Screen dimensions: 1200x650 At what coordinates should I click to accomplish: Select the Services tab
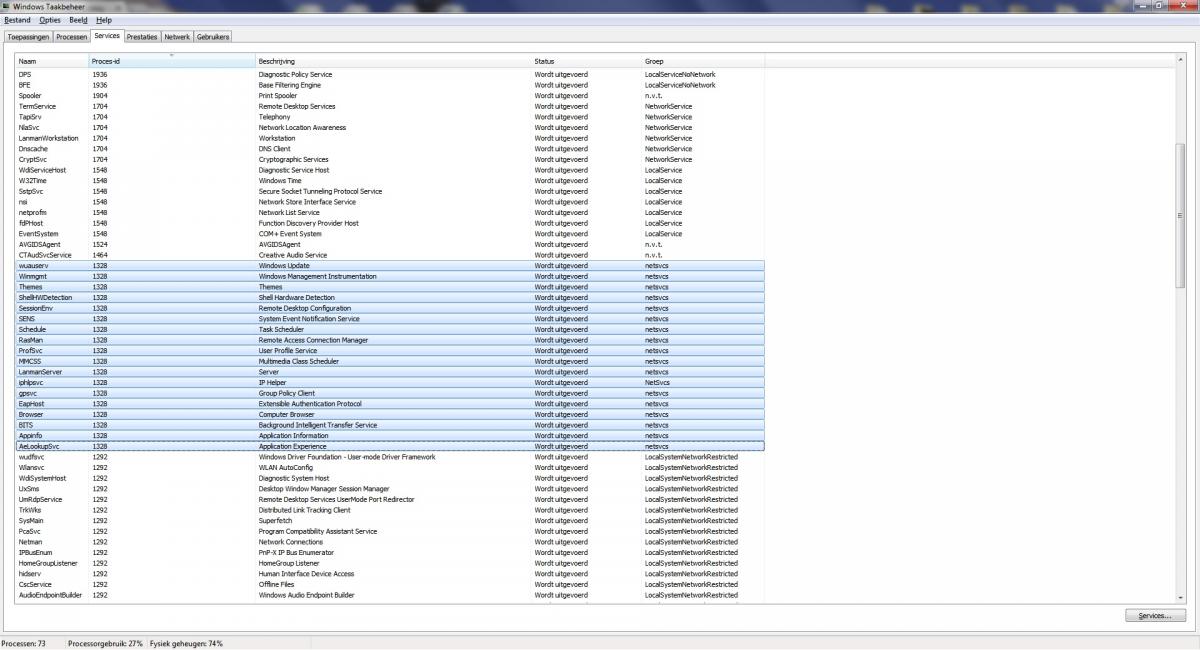coord(107,36)
